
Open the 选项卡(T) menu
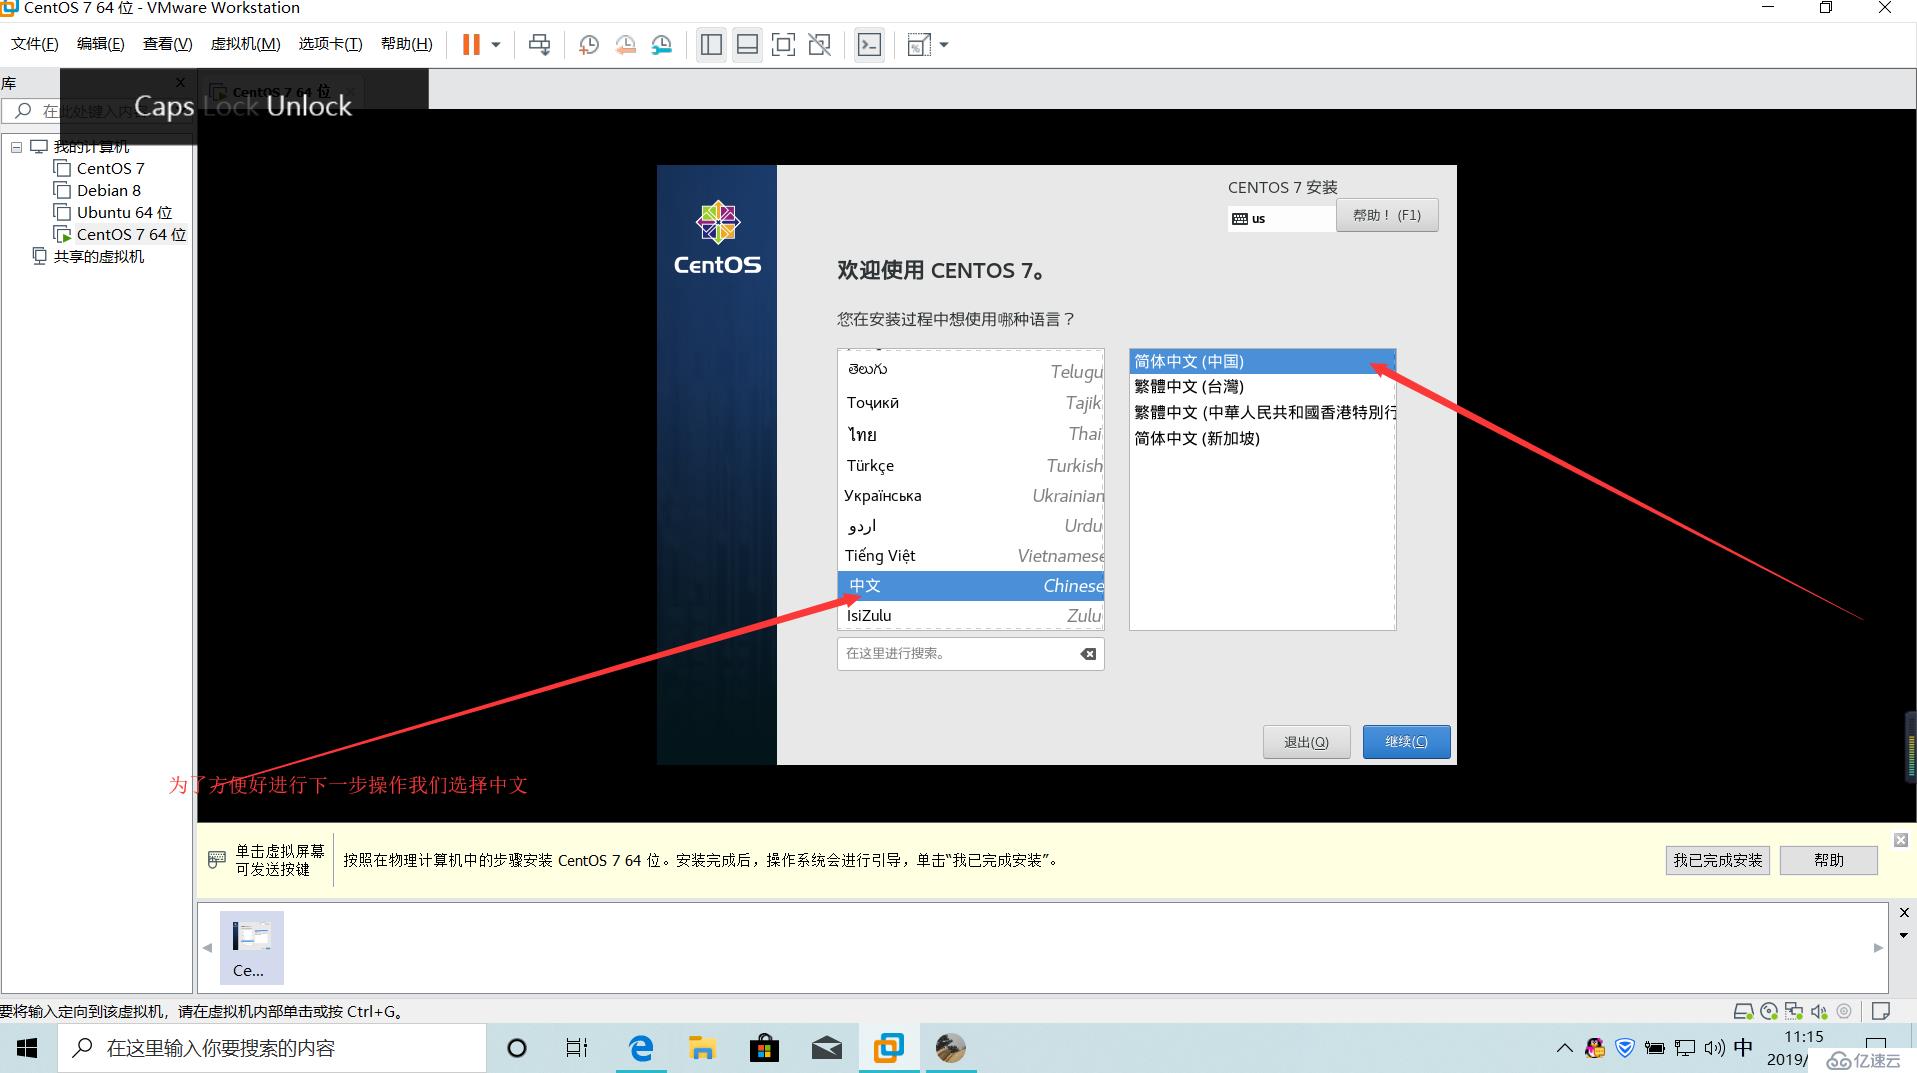pyautogui.click(x=330, y=44)
